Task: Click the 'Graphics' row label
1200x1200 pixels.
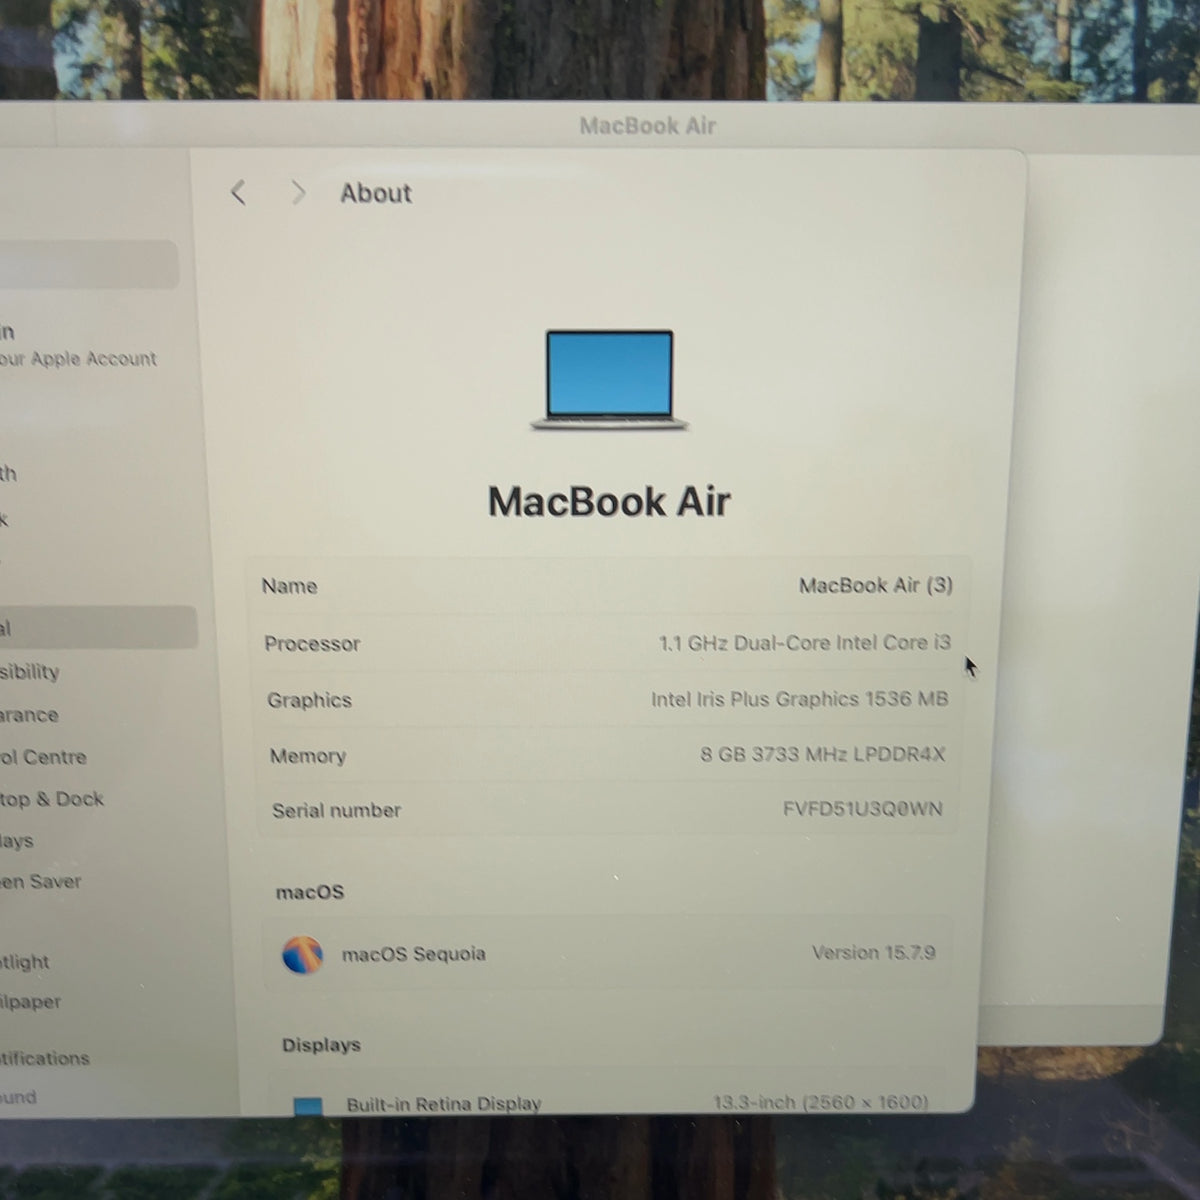Action: coord(309,700)
